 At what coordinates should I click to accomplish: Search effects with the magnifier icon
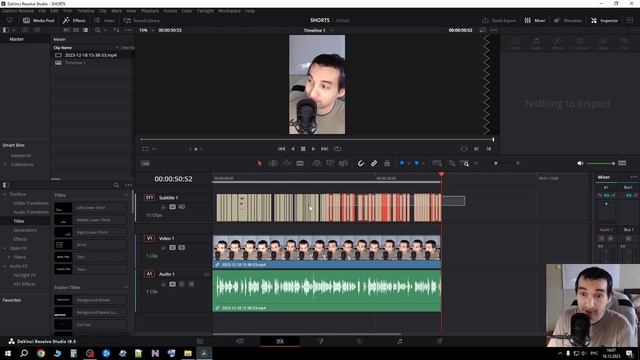(x=116, y=185)
